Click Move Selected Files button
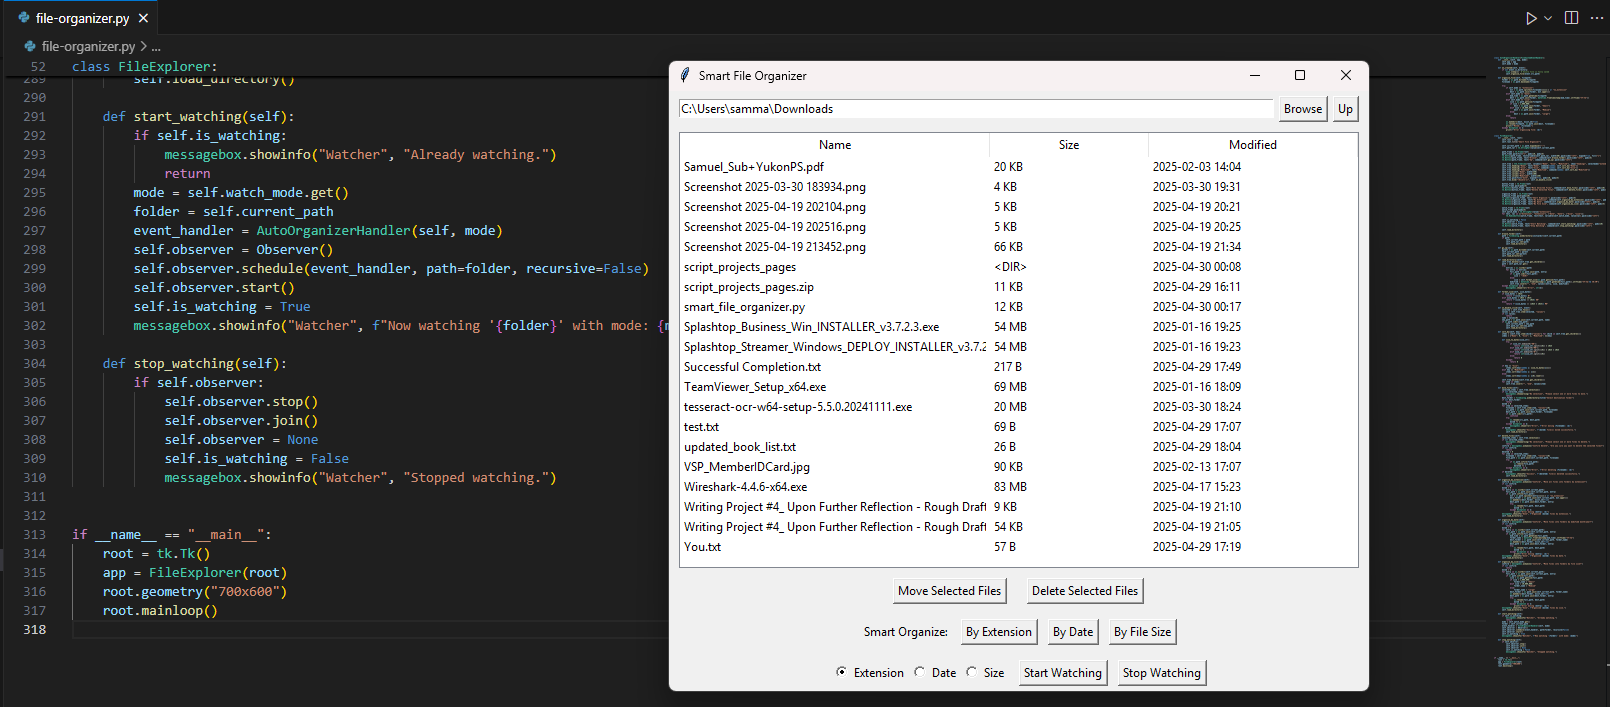 (949, 591)
